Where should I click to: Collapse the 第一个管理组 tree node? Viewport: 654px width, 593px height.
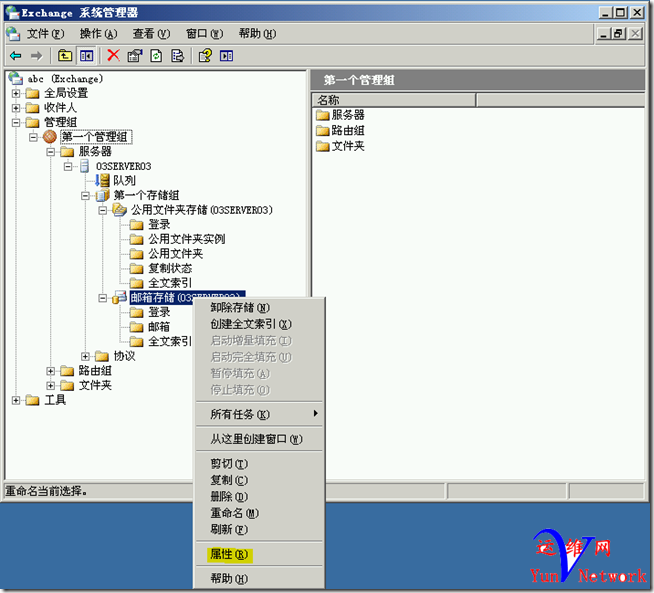pyautogui.click(x=33, y=137)
